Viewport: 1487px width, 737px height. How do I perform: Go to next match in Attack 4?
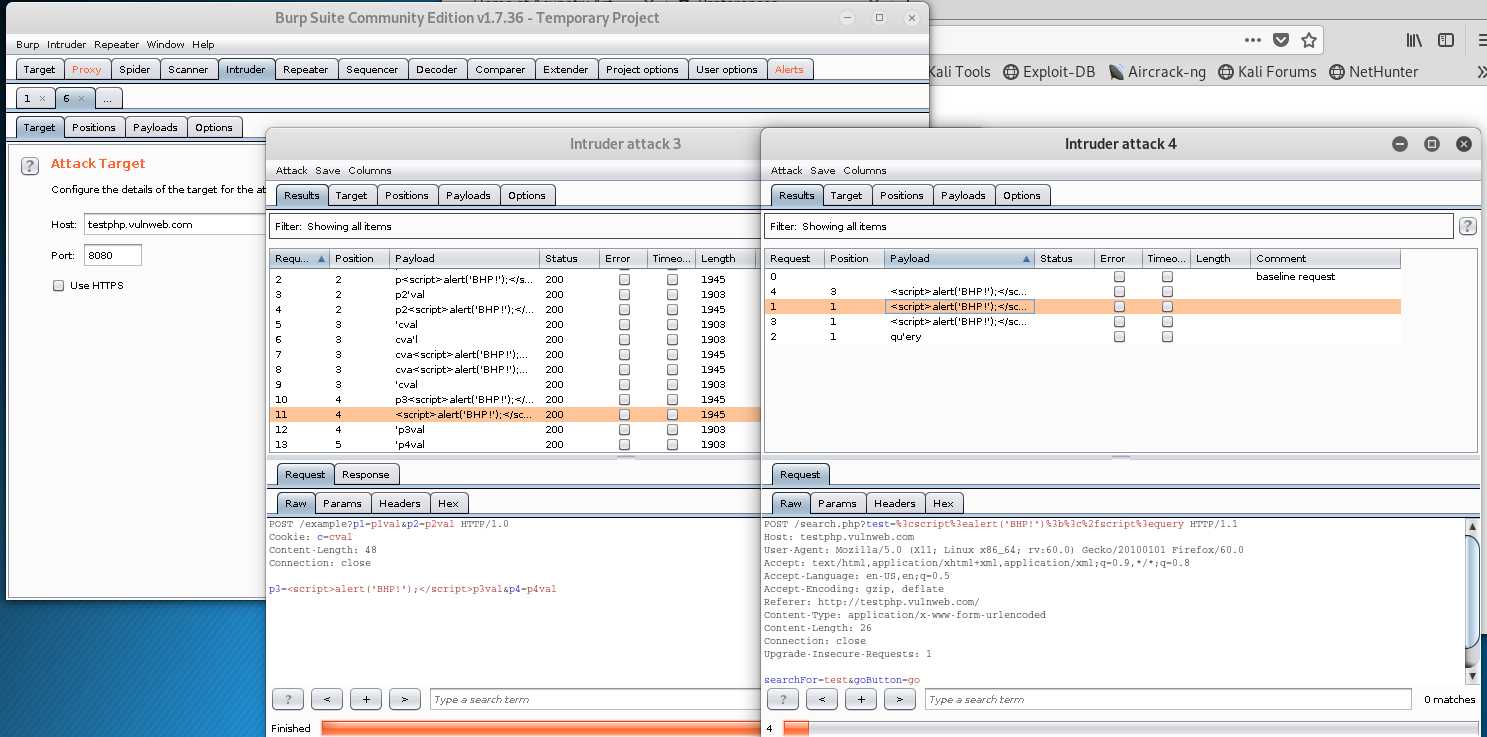click(900, 699)
